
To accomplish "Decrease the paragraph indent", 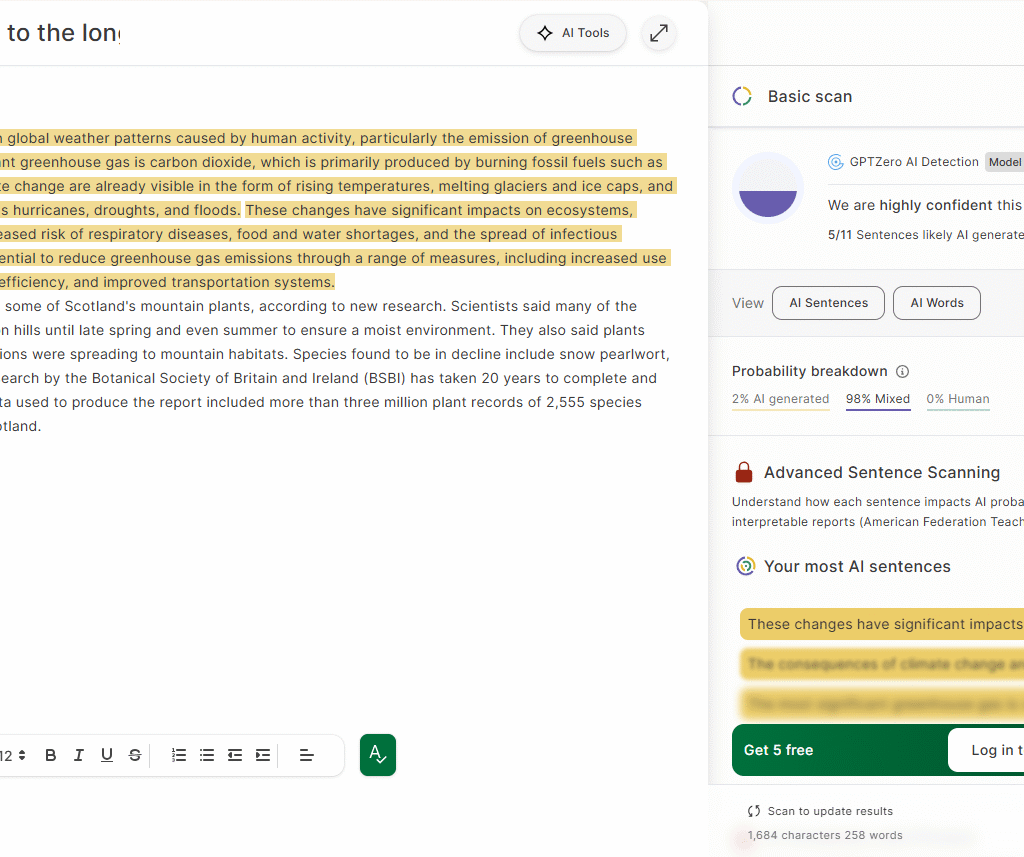I will pyautogui.click(x=235, y=755).
